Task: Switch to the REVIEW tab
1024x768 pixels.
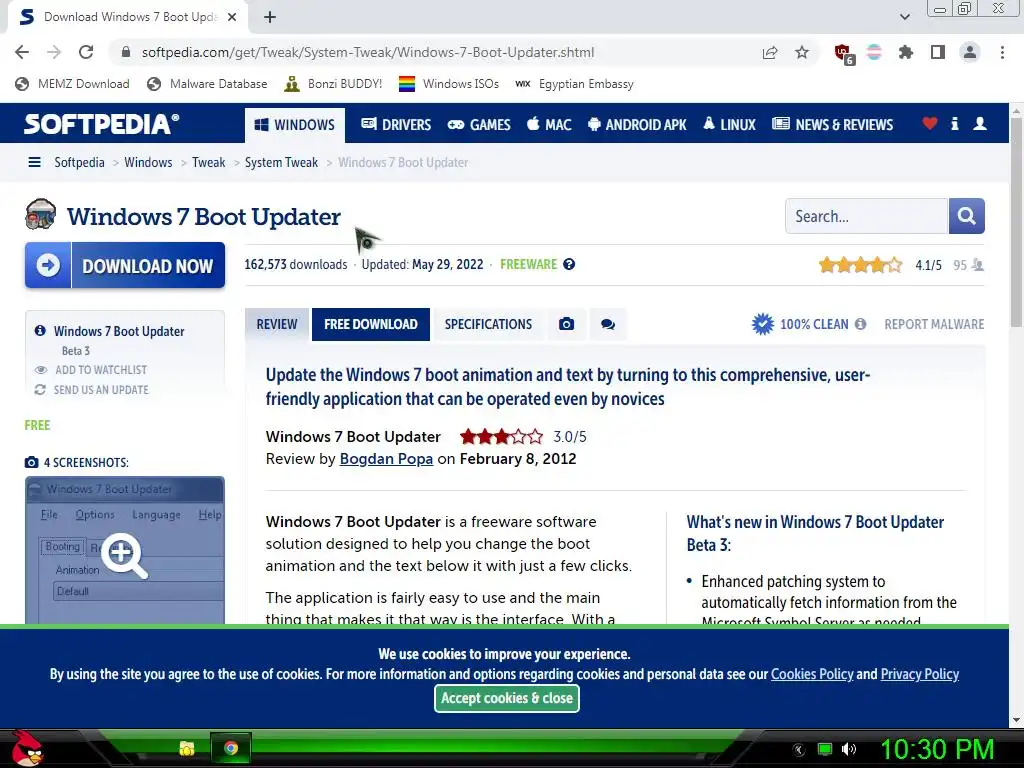Action: (x=277, y=325)
